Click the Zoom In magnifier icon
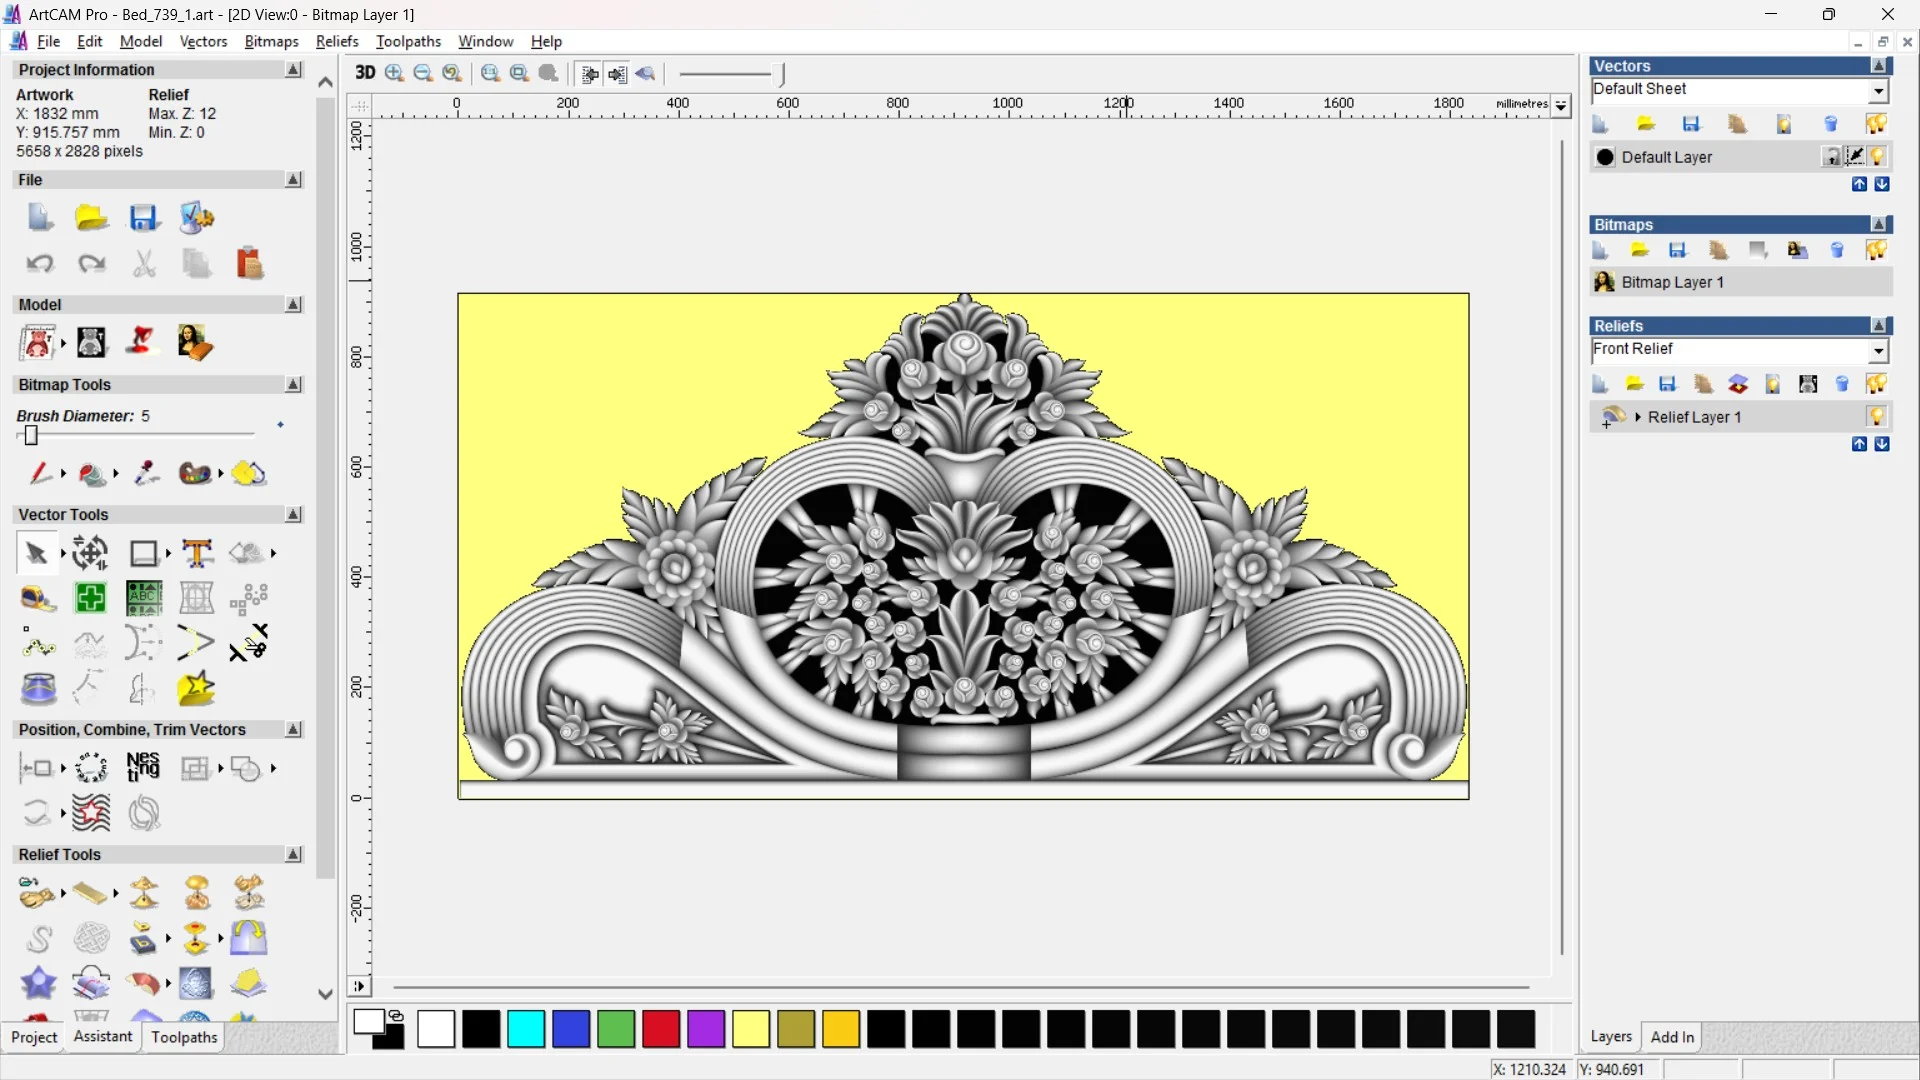This screenshot has width=1920, height=1080. tap(394, 73)
